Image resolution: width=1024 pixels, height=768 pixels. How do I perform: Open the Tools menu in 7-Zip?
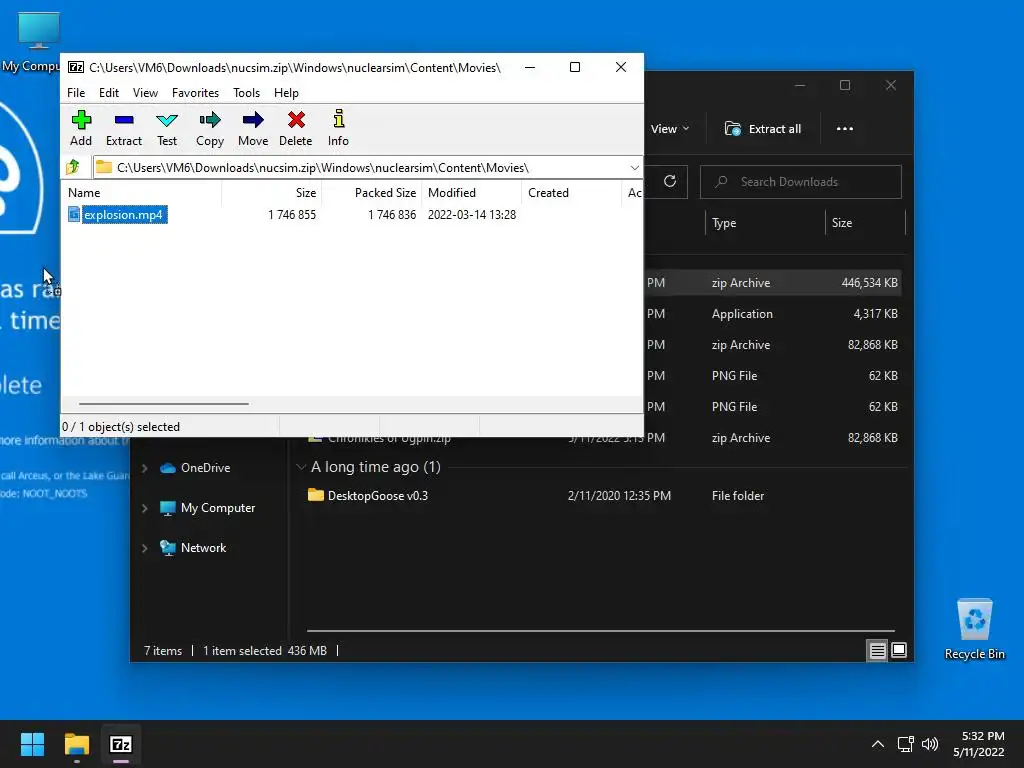click(x=246, y=93)
